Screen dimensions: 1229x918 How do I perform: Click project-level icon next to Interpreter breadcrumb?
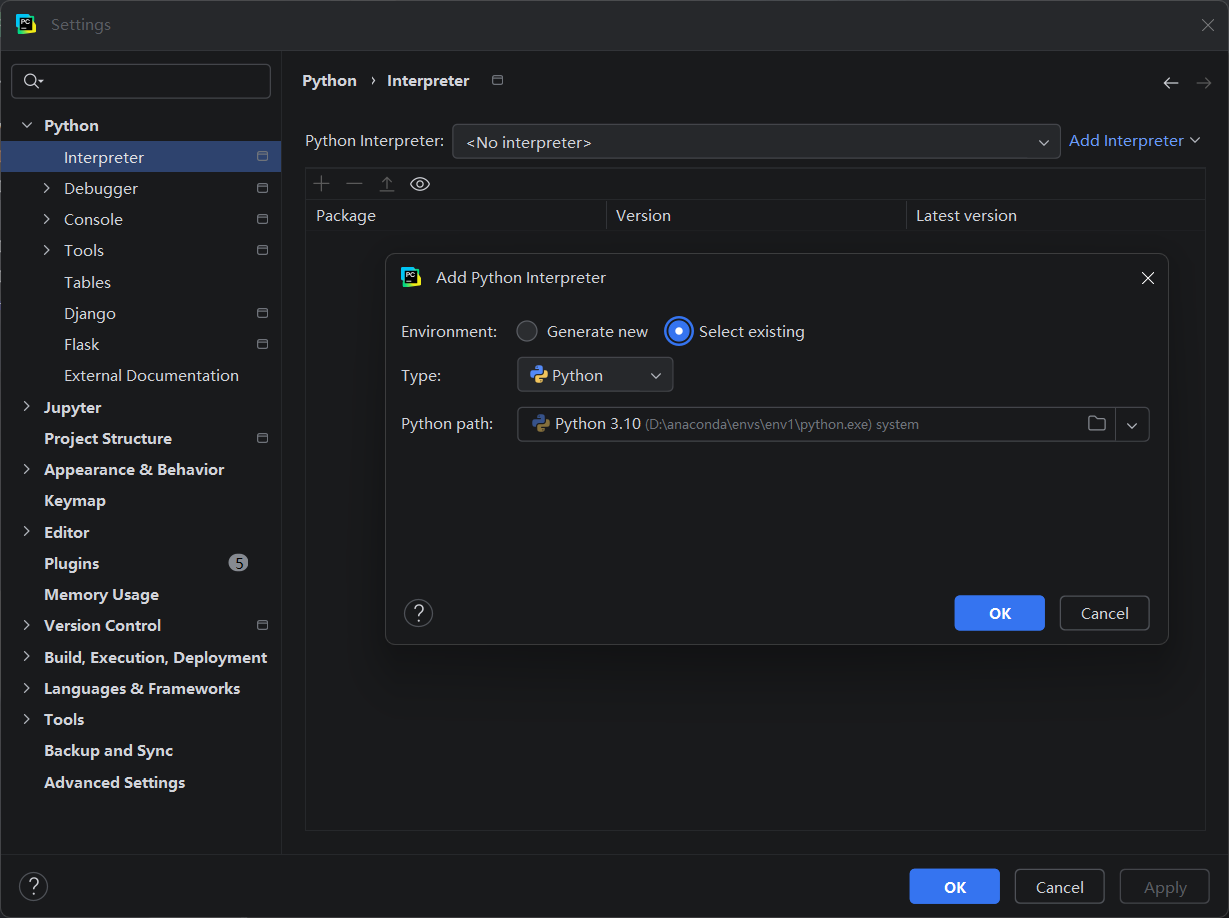[x=498, y=80]
